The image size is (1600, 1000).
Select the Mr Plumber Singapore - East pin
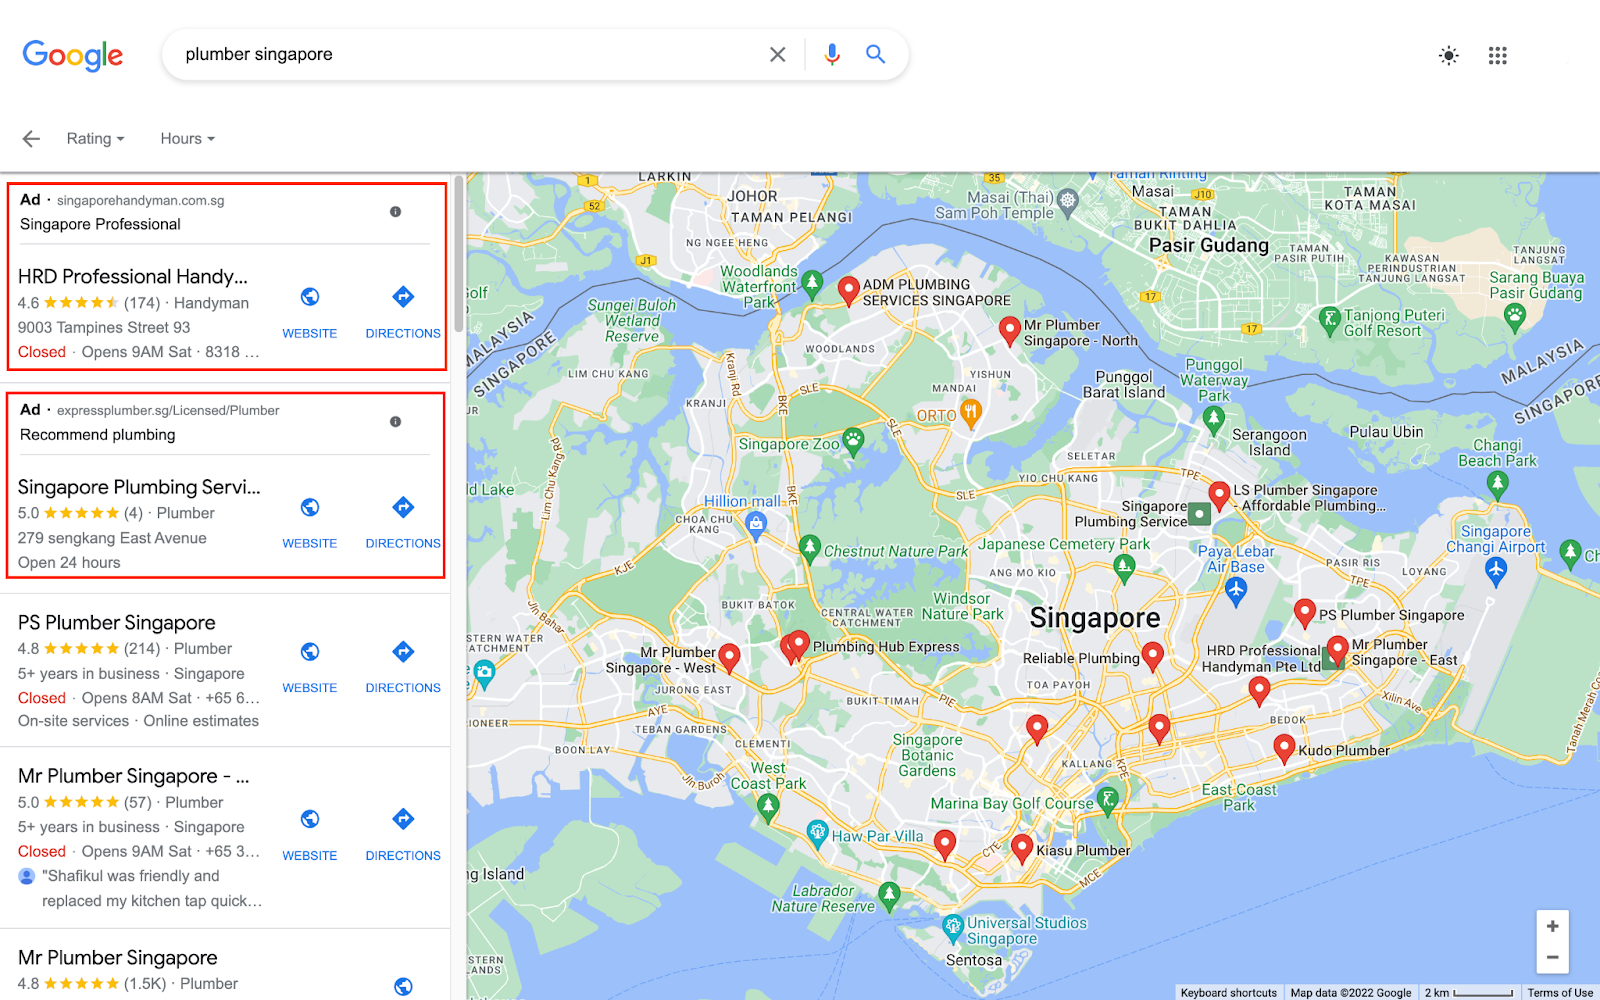(x=1338, y=650)
